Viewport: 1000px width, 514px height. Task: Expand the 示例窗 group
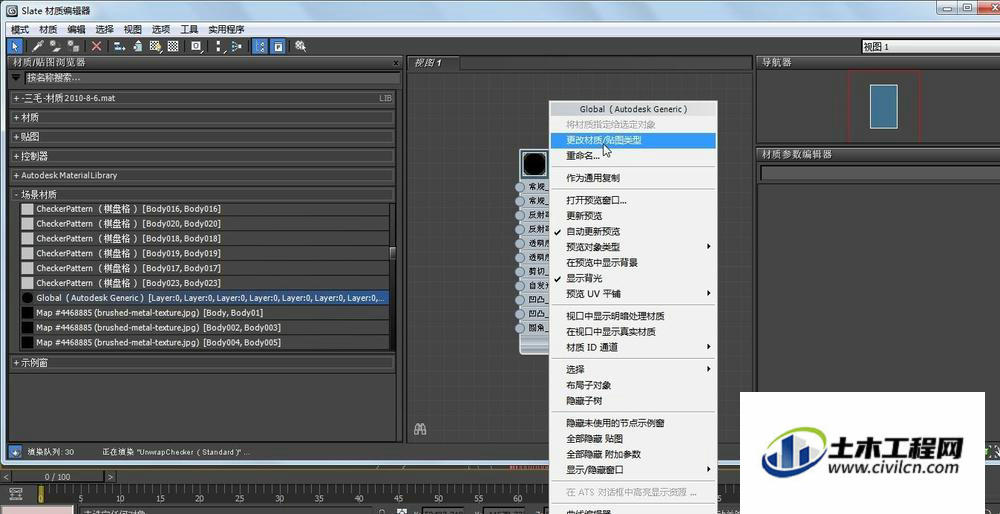click(203, 362)
